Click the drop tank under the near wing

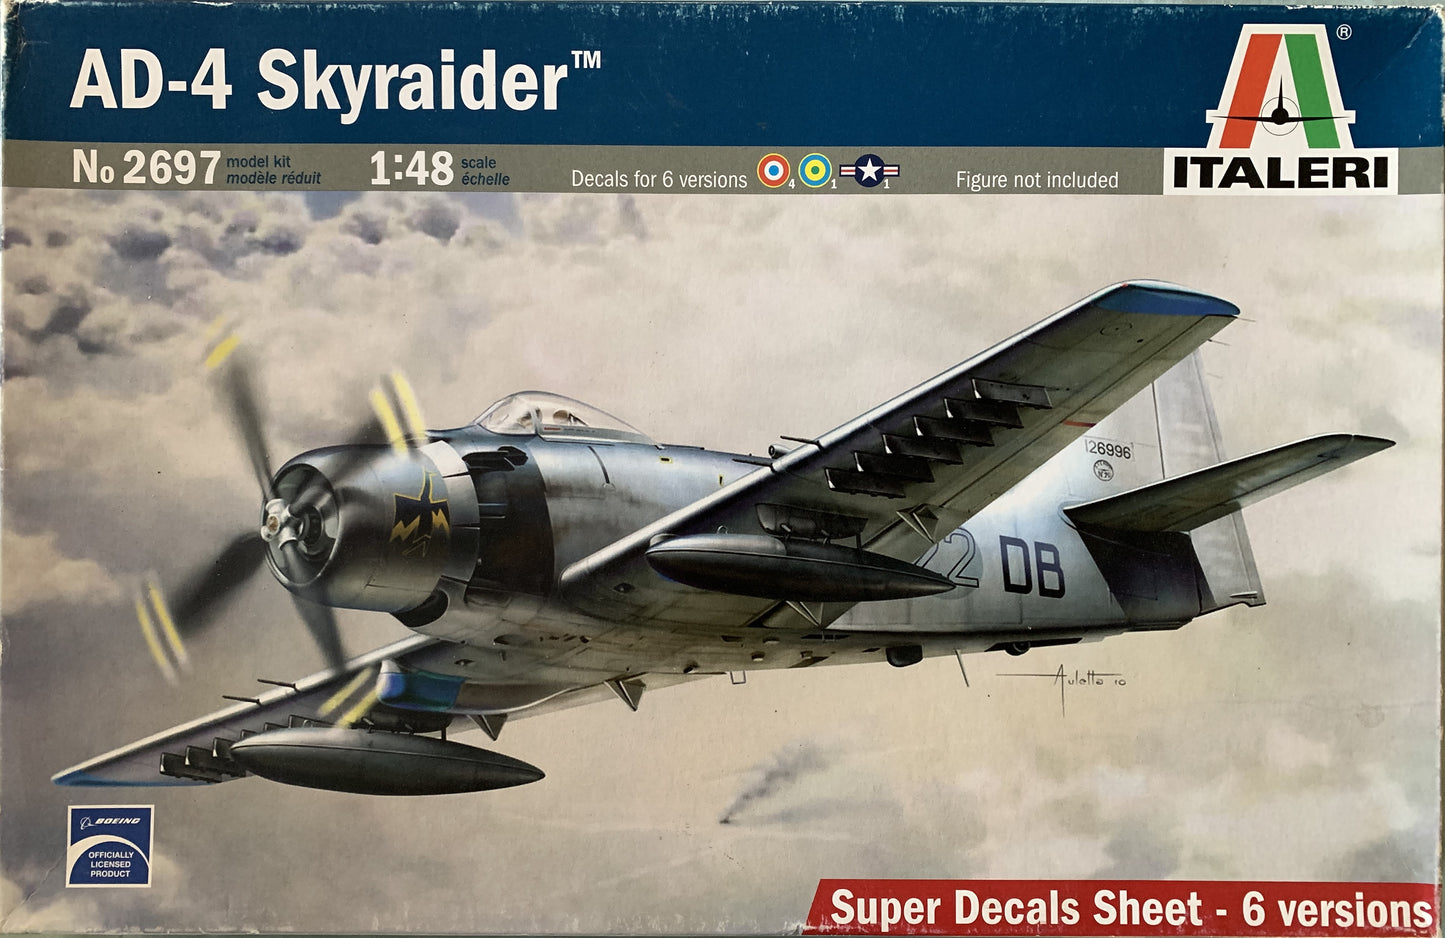click(795, 568)
